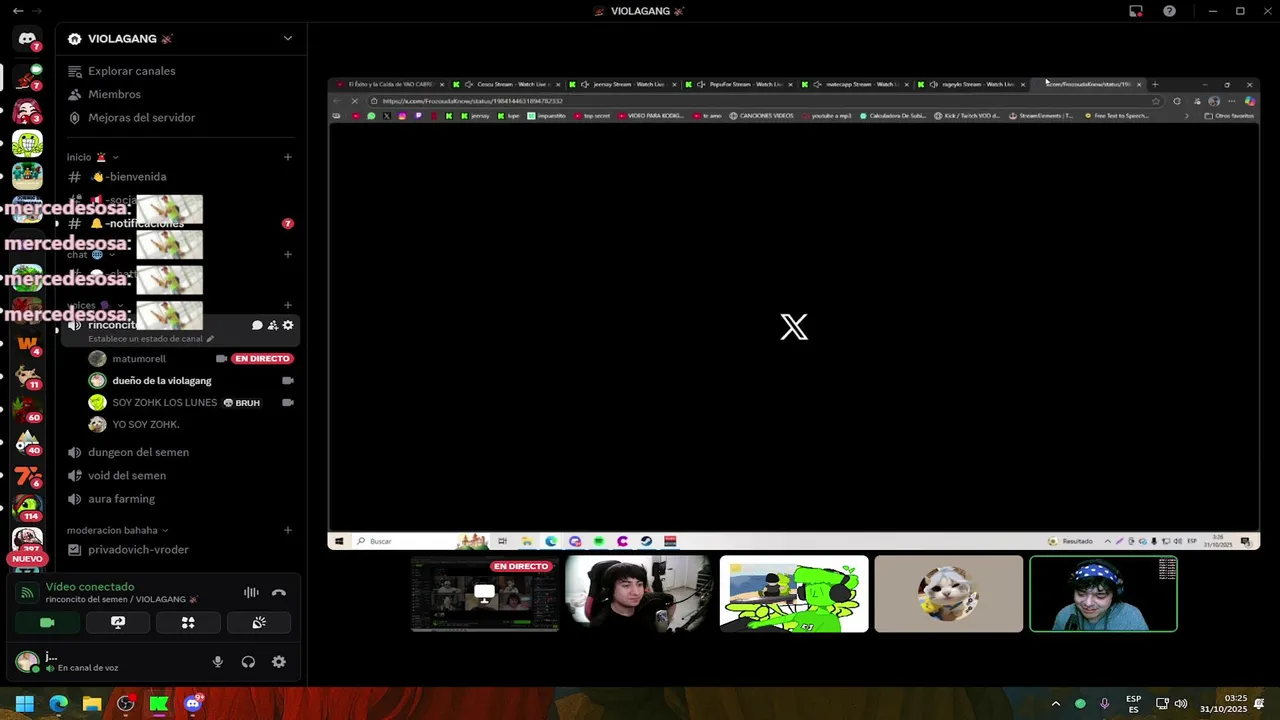Switch to Cosca Stream tab in shared browser

[507, 84]
